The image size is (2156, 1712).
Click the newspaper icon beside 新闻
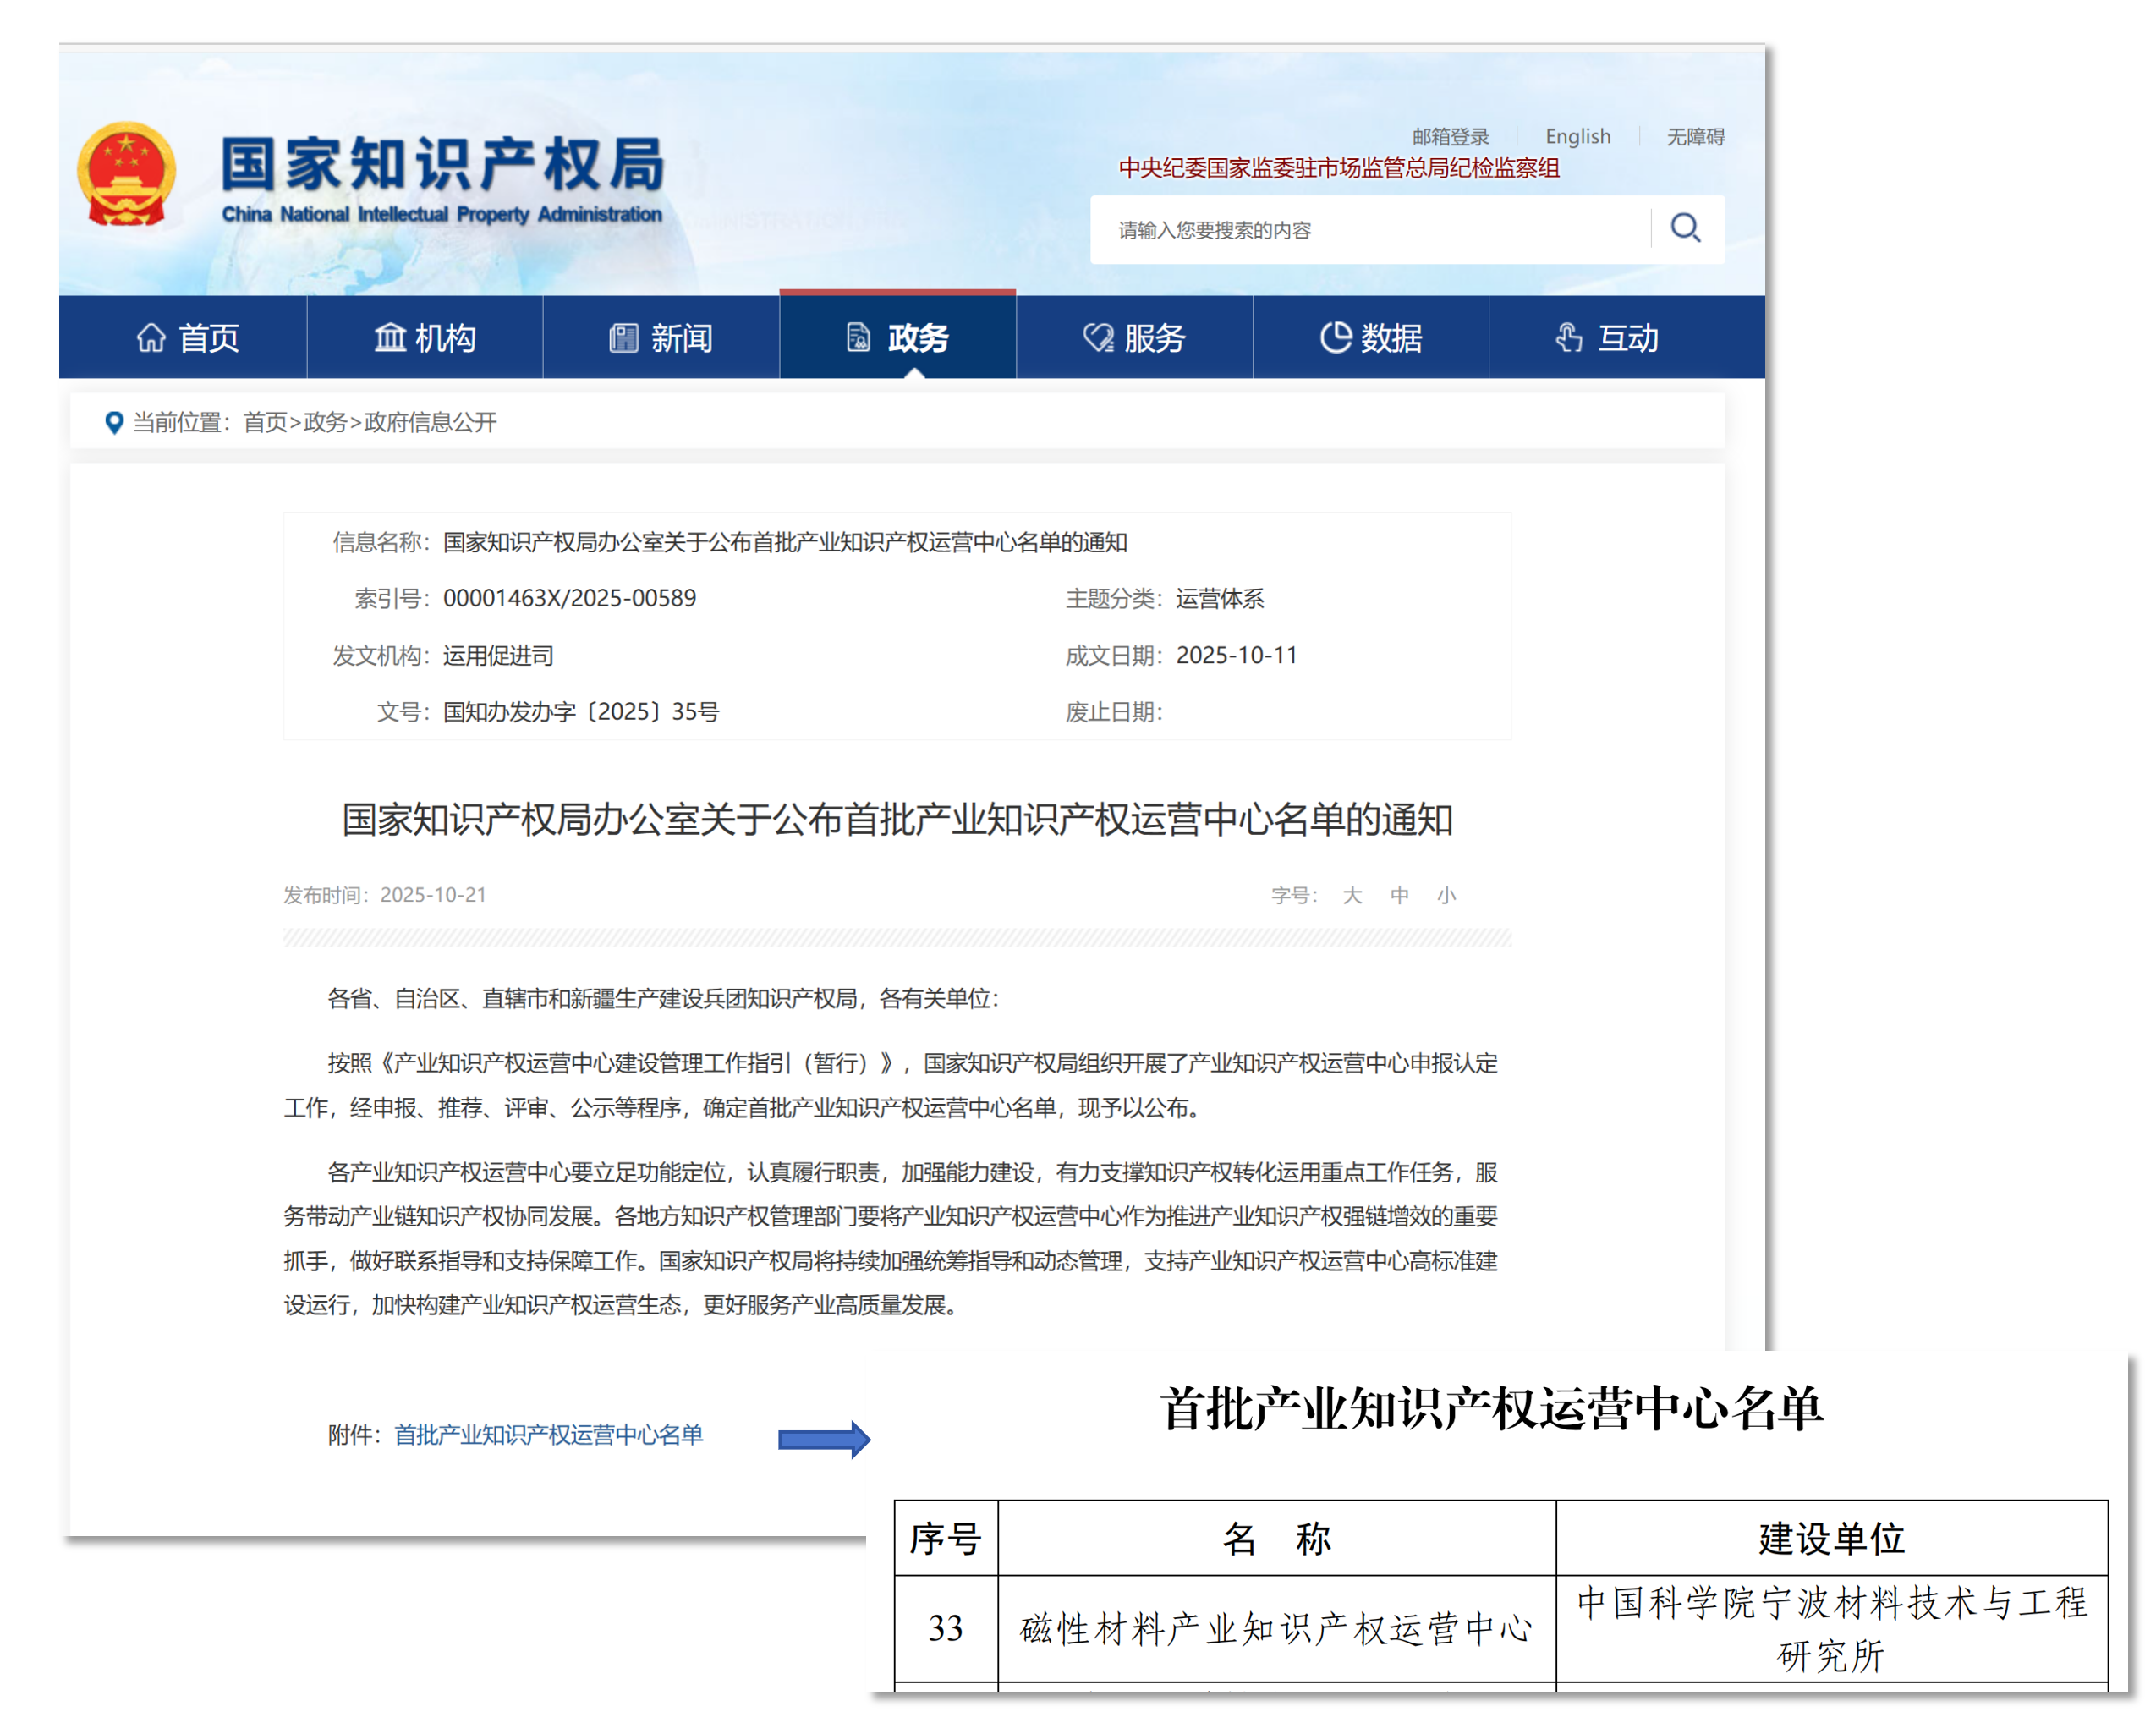pos(623,338)
